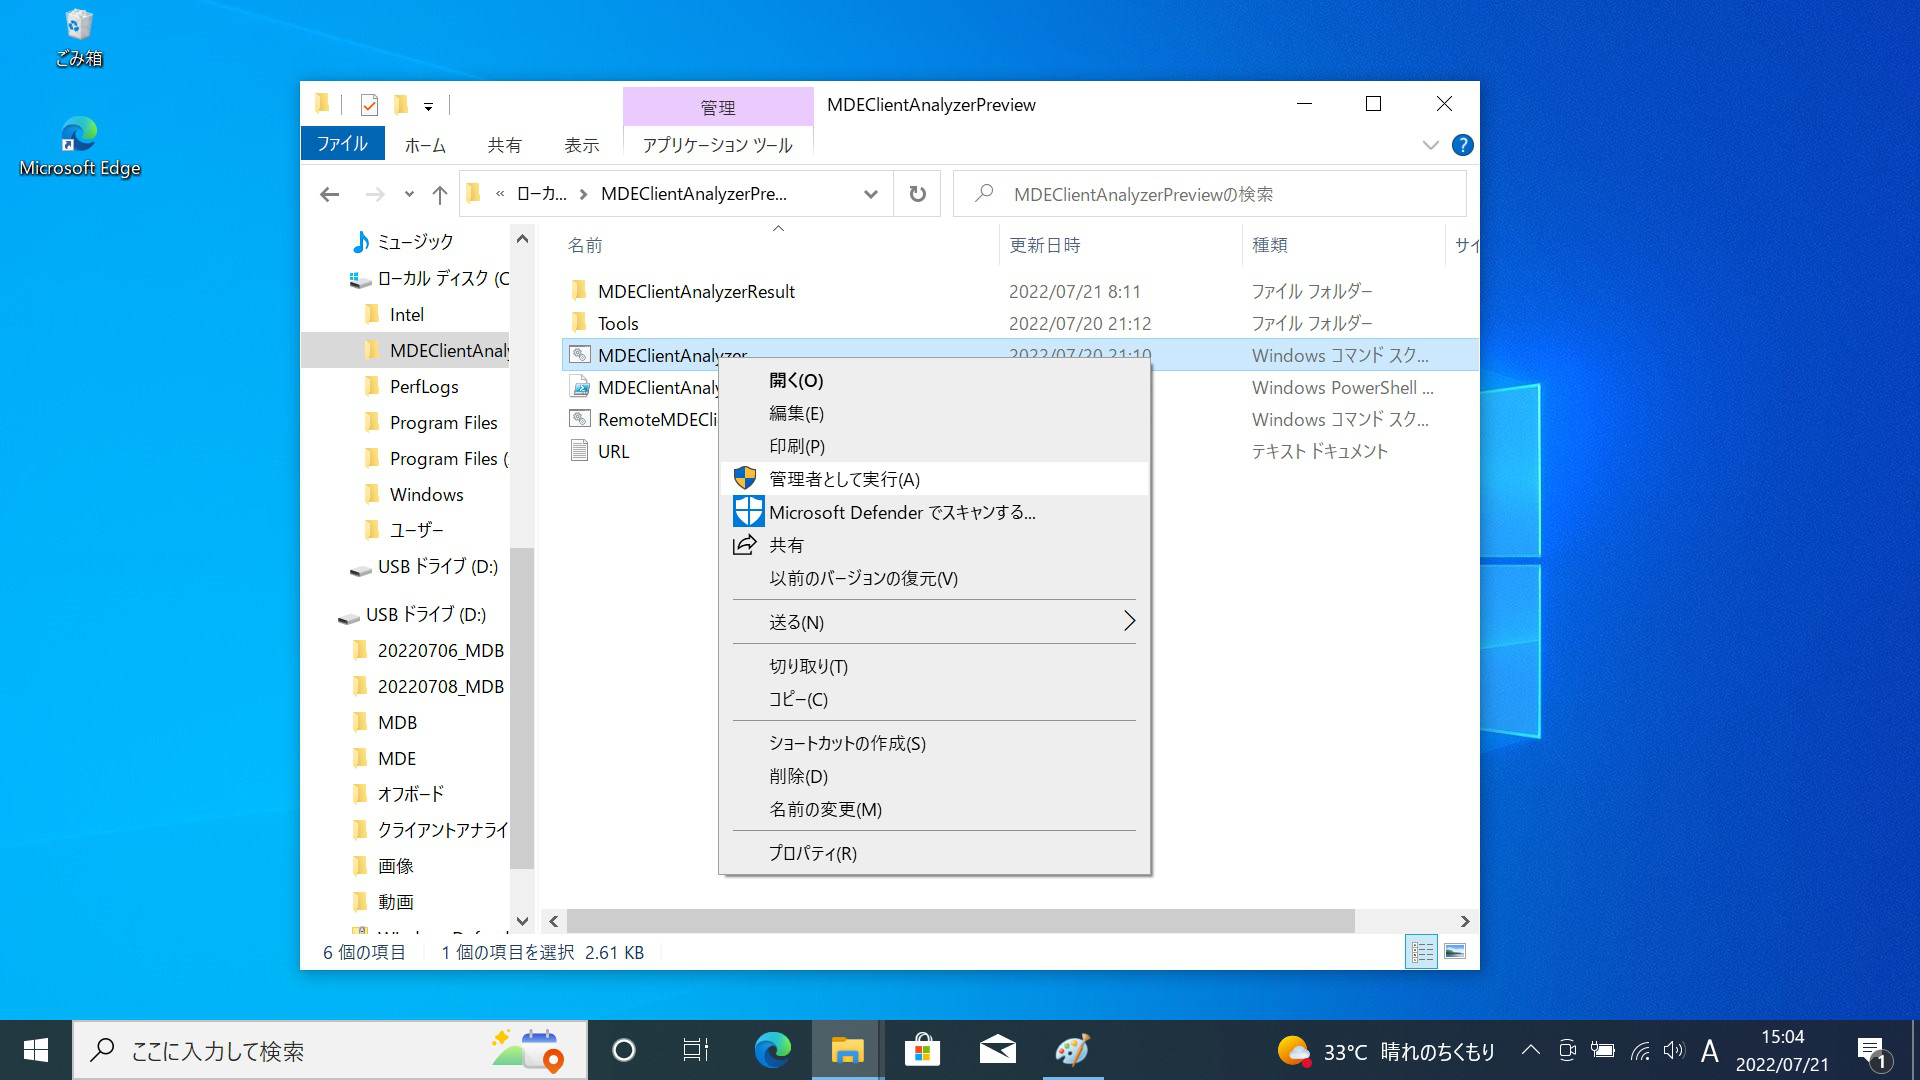
Task: Click the properties checkmark icon in quick access toolbar
Action: point(369,105)
